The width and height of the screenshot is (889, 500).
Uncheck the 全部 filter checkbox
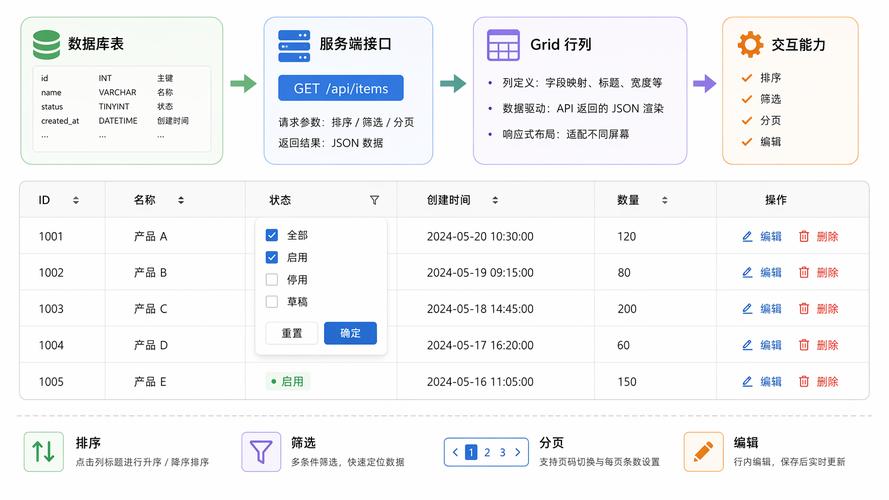pyautogui.click(x=272, y=235)
